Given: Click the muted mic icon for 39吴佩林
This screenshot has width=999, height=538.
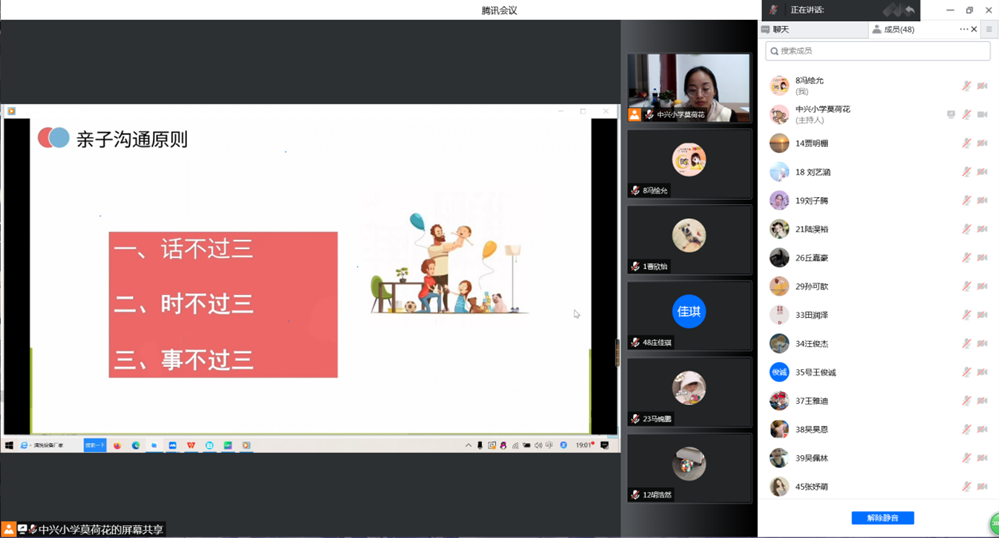Looking at the screenshot, I should pos(967,458).
